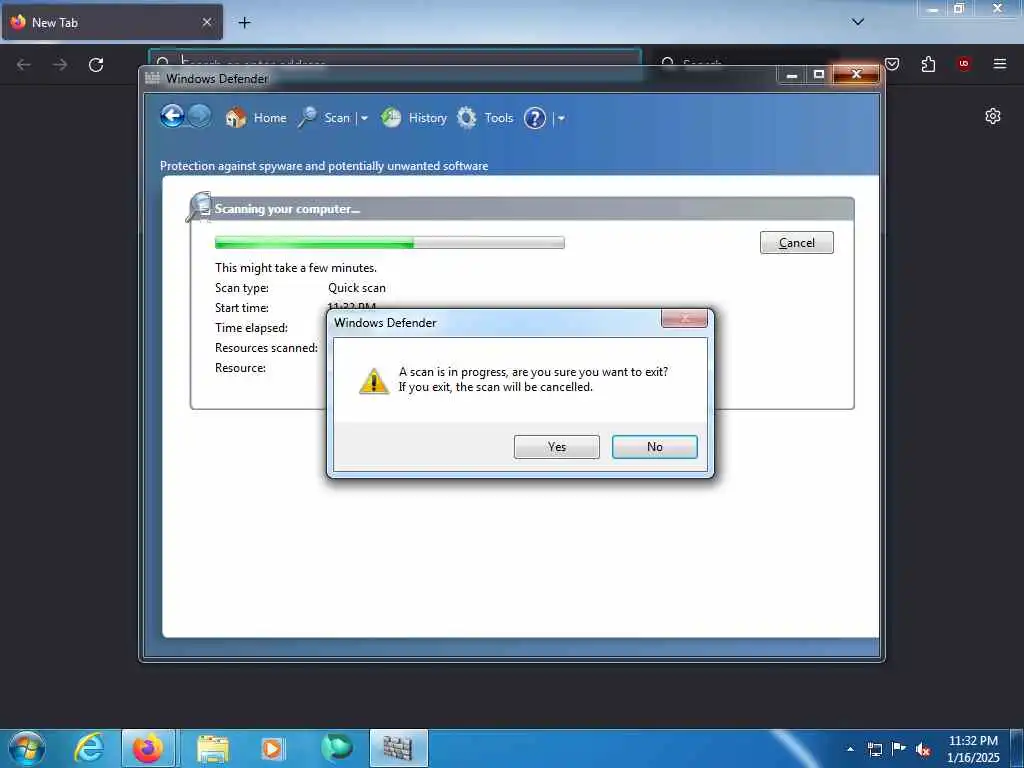This screenshot has height=768, width=1024.
Task: Close the Windows Defender main window
Action: tap(856, 74)
